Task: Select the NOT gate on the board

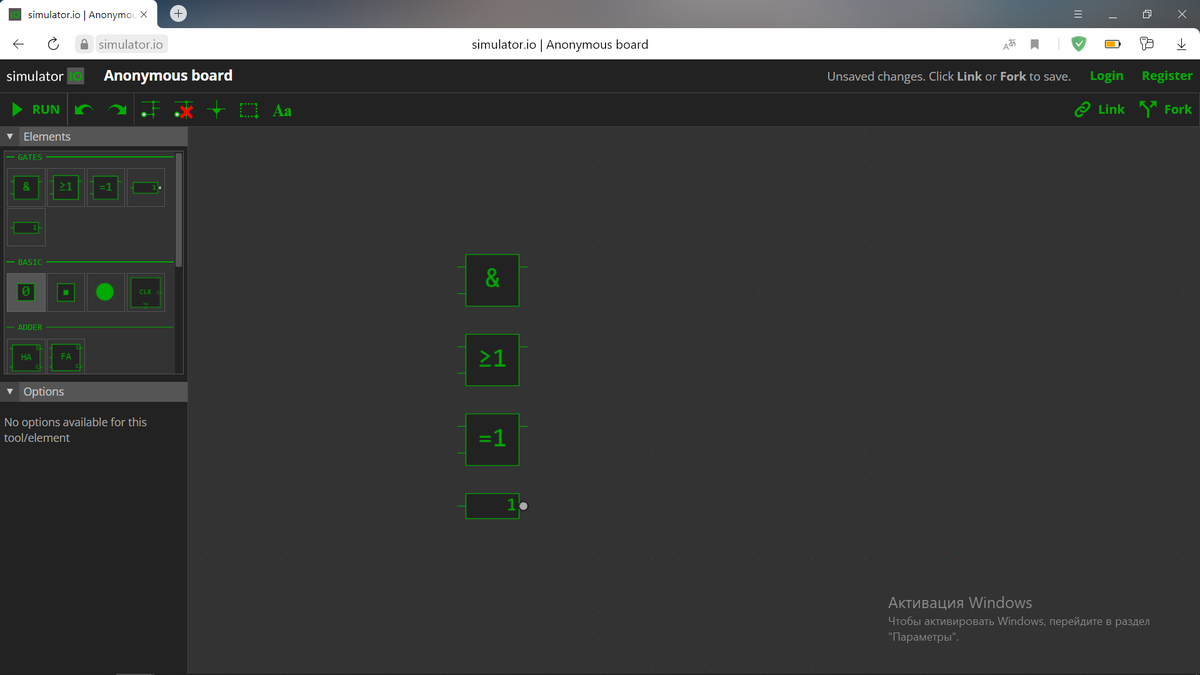Action: coord(492,506)
